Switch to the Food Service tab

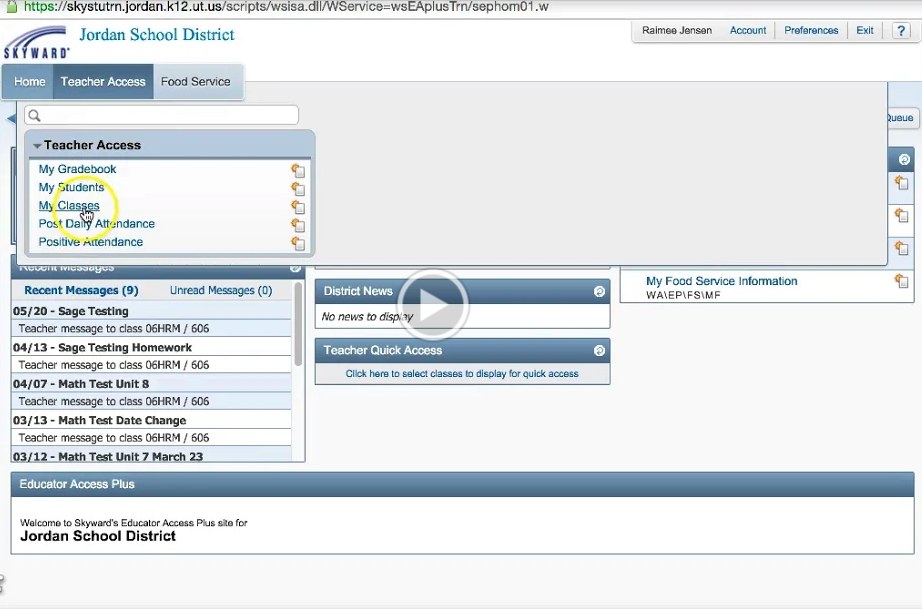click(197, 81)
